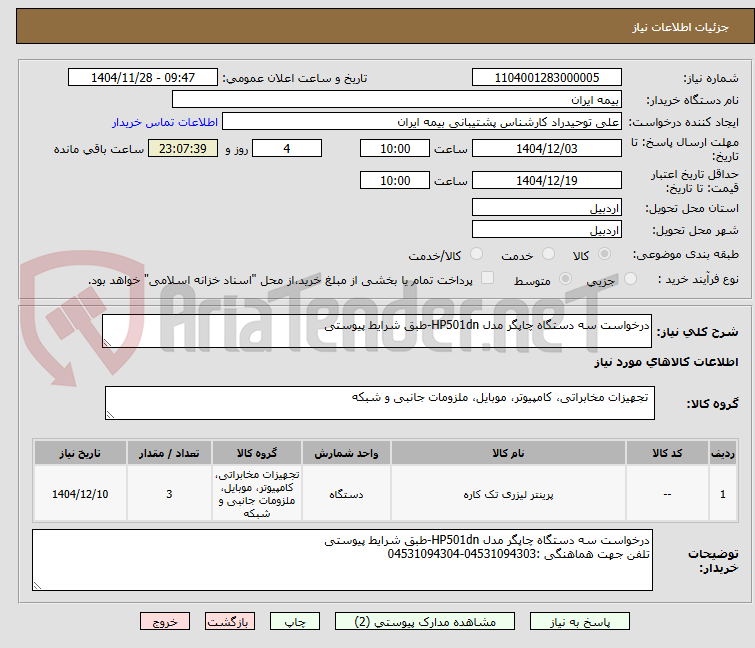Click the واحد شمارش column header
Image resolution: width=755 pixels, height=648 pixels.
click(346, 453)
